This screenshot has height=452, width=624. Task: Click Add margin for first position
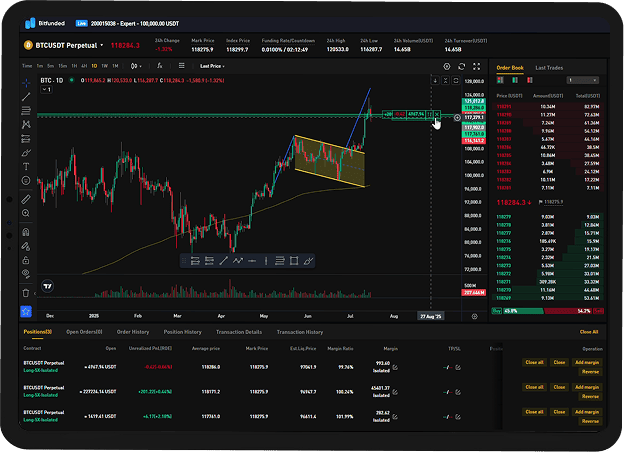click(587, 362)
